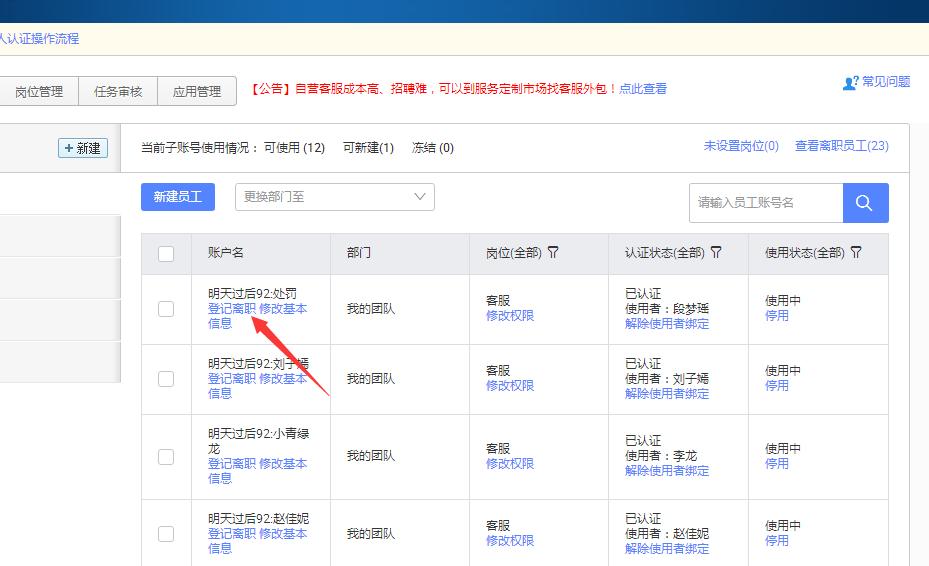The height and width of the screenshot is (566, 929).
Task: Open the 认证操作流程 link at top
Action: coord(39,39)
